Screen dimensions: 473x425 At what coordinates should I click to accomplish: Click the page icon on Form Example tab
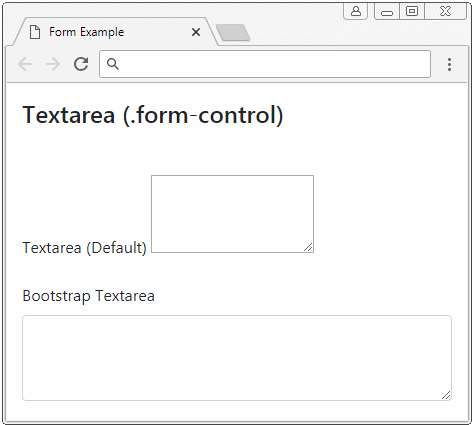pos(35,32)
